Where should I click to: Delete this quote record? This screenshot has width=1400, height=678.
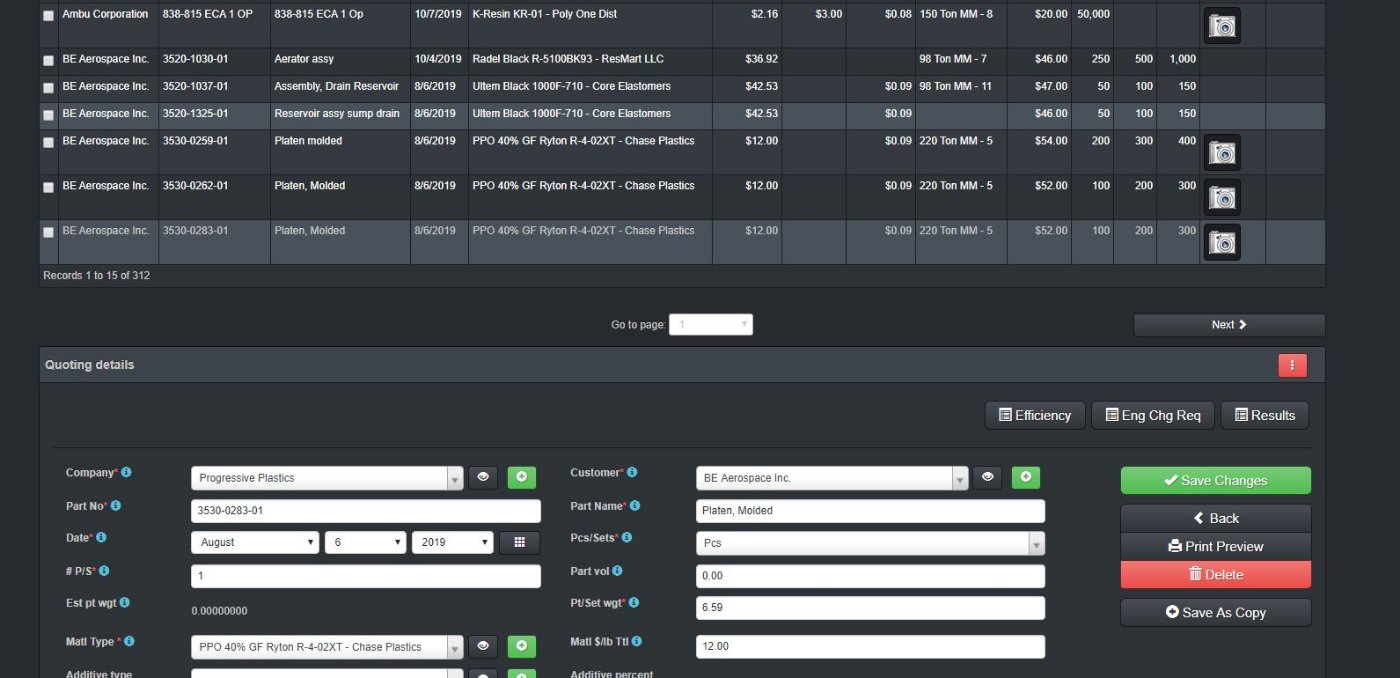[x=1215, y=574]
